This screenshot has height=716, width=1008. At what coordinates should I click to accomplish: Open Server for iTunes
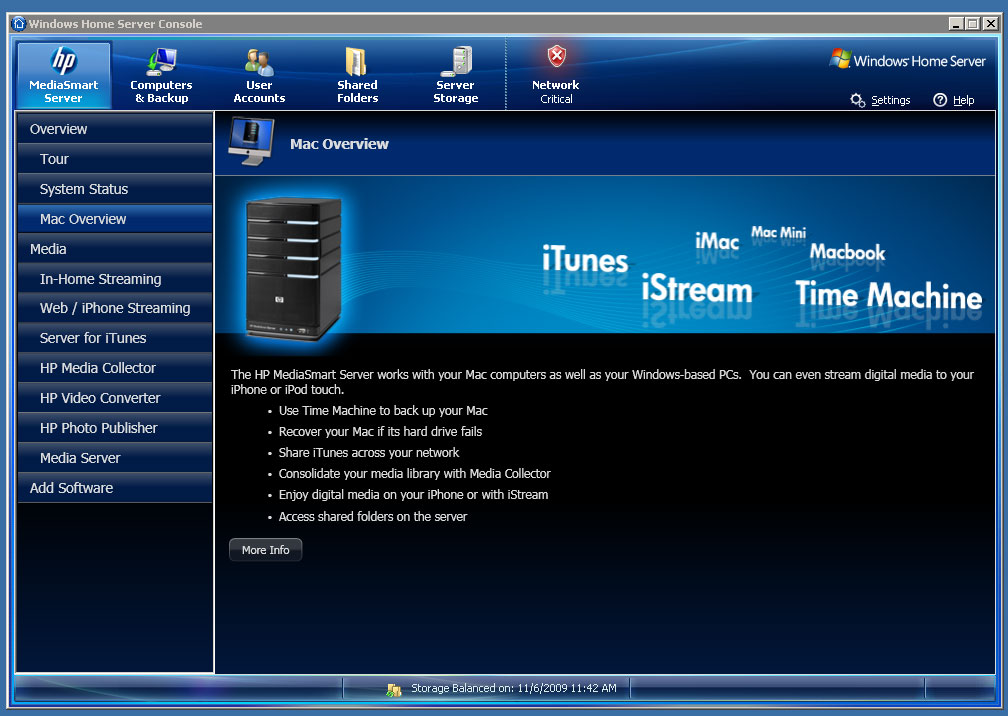pyautogui.click(x=114, y=338)
